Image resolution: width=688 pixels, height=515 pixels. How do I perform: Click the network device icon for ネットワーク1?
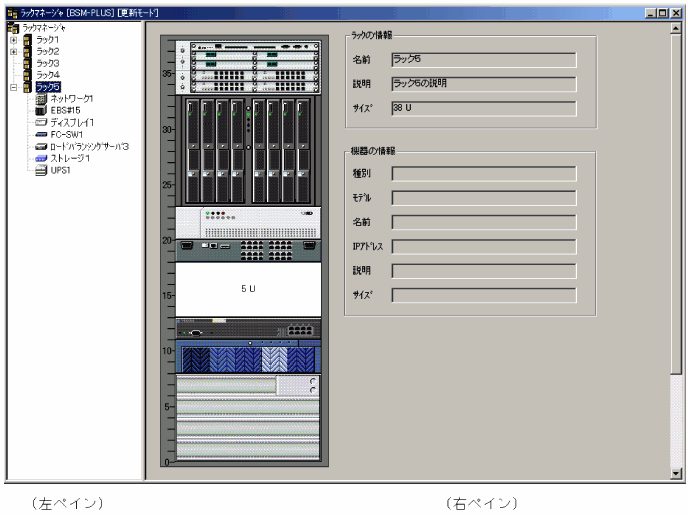[40, 99]
